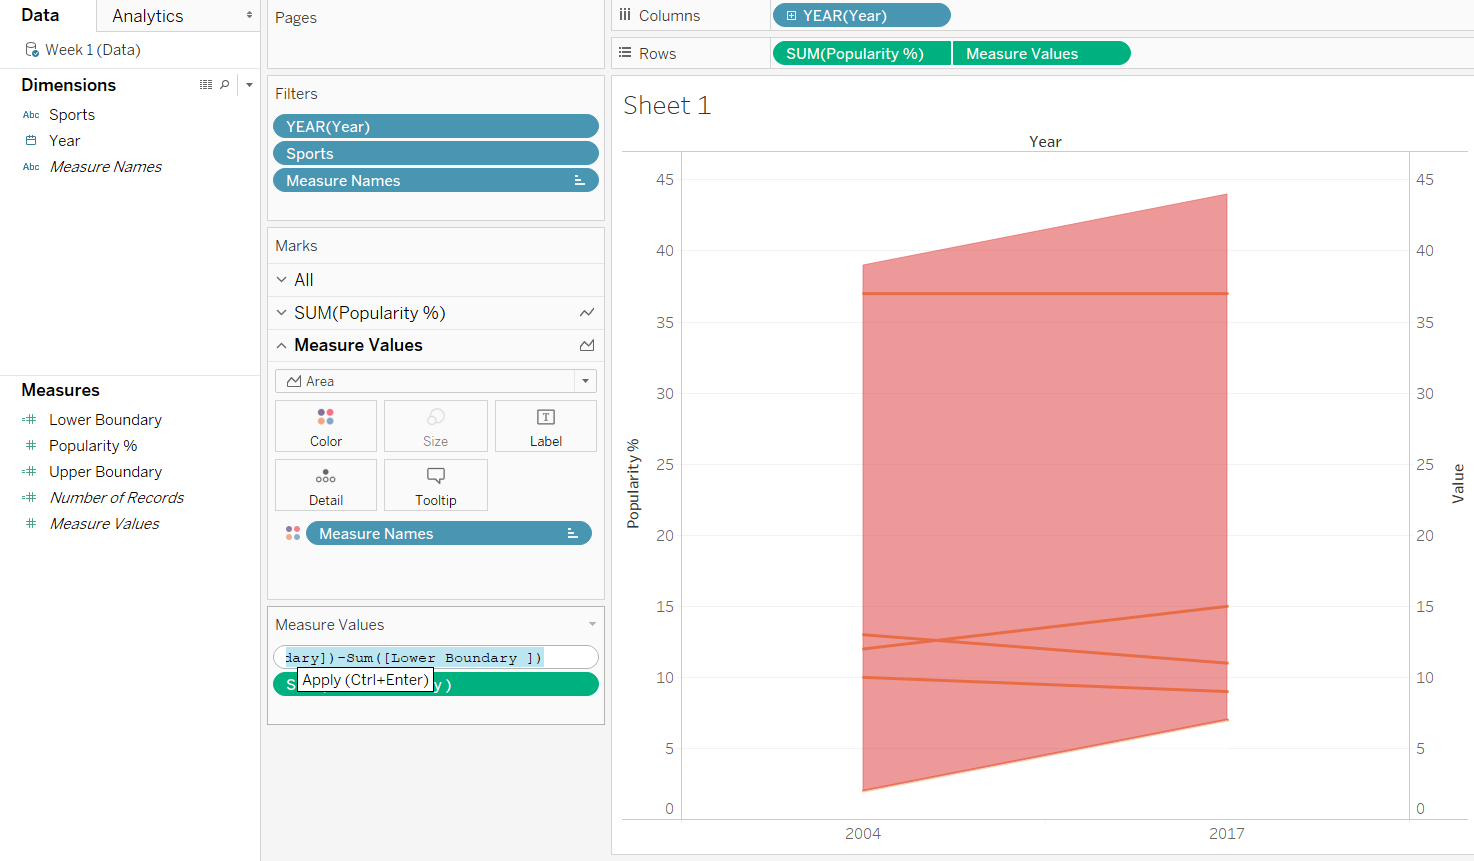Click the color legend dots on Measure Names pill
This screenshot has height=861, width=1474.
(x=293, y=533)
